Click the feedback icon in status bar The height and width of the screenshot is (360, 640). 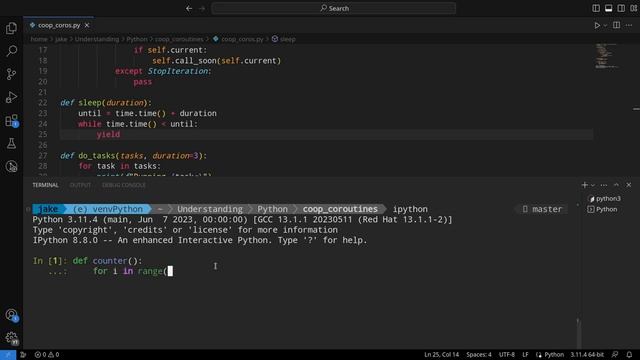tap(615, 355)
